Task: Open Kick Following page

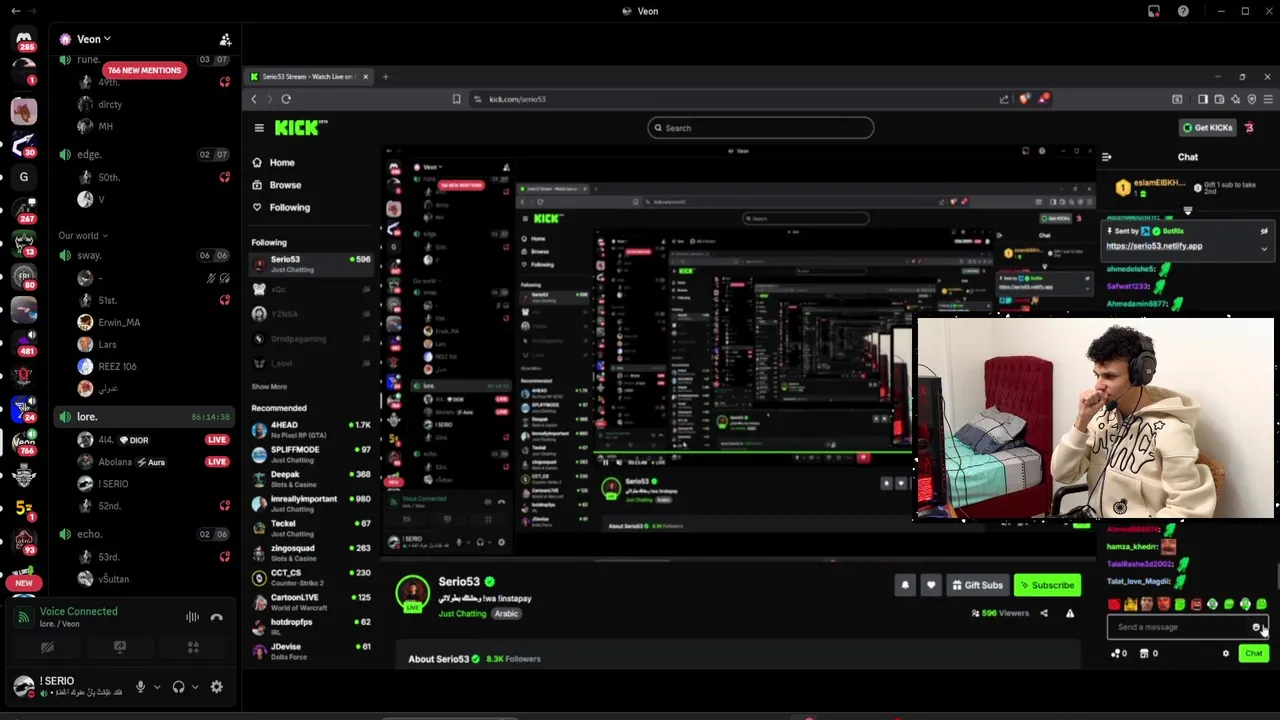Action: click(289, 207)
